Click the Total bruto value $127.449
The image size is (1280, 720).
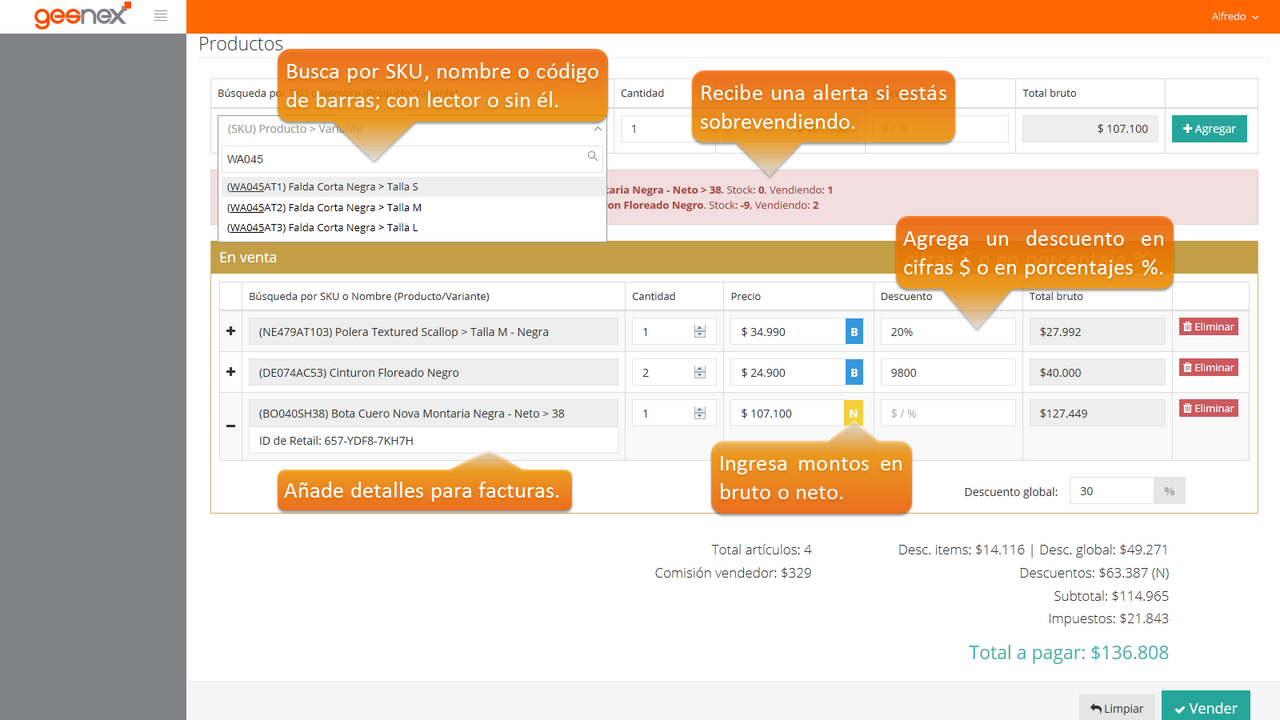tap(1098, 413)
